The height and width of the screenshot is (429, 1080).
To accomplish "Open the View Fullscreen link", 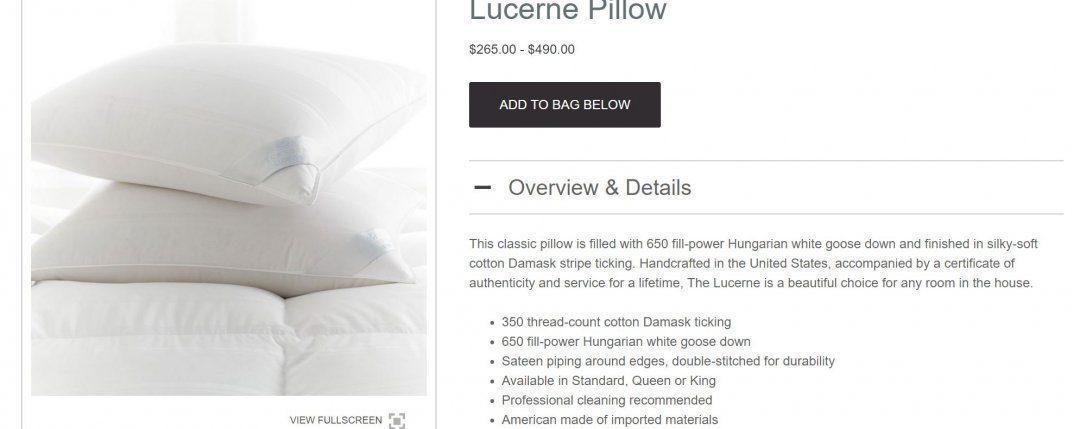I will click(x=335, y=420).
